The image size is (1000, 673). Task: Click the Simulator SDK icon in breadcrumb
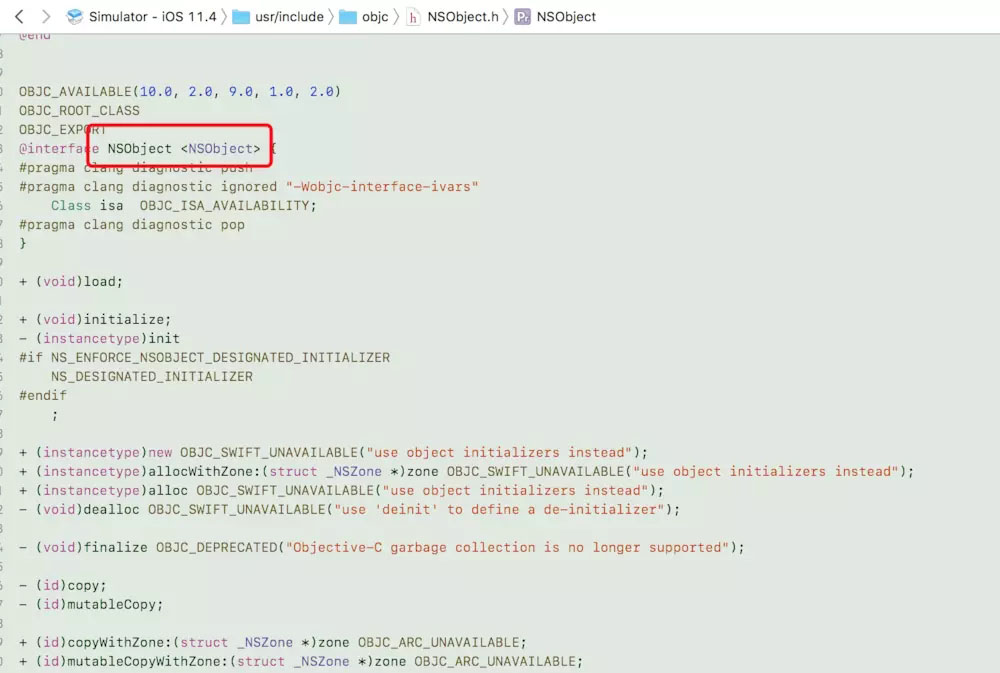pos(75,17)
